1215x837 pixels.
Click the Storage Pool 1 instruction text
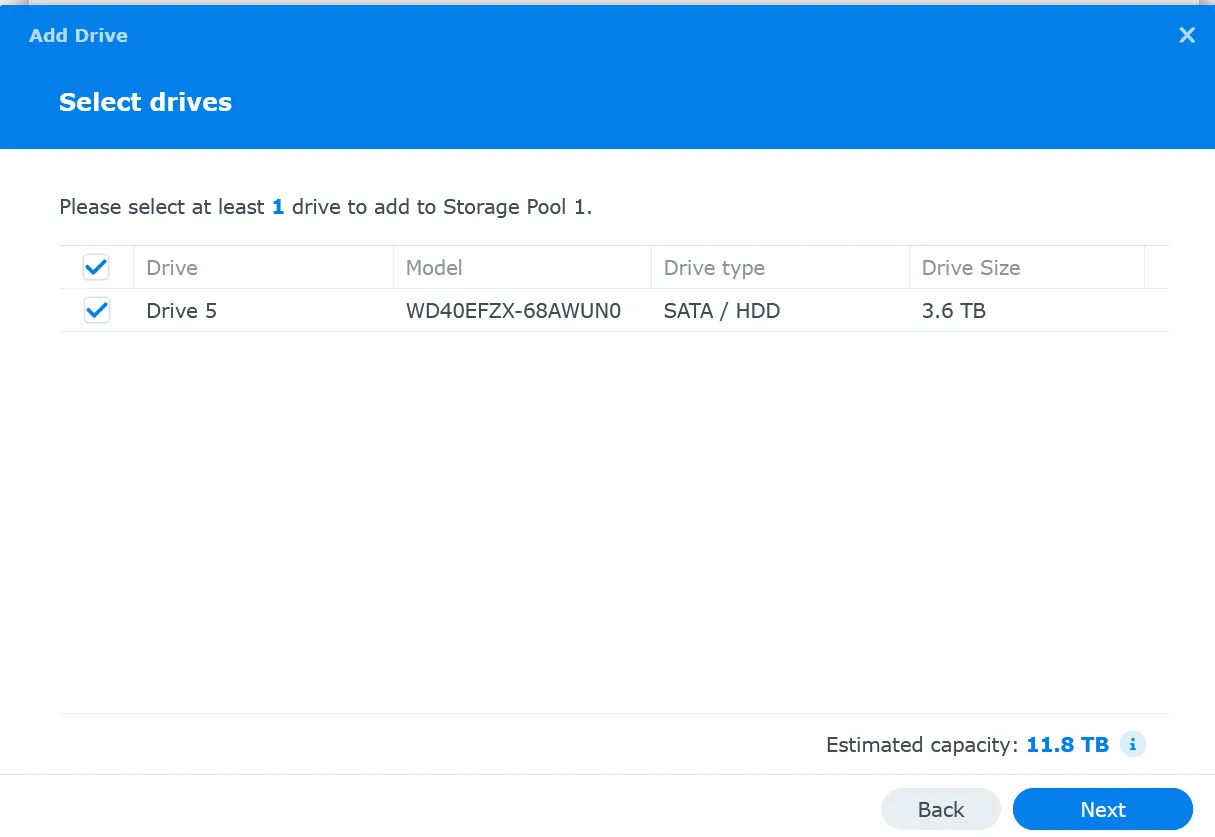coord(325,206)
